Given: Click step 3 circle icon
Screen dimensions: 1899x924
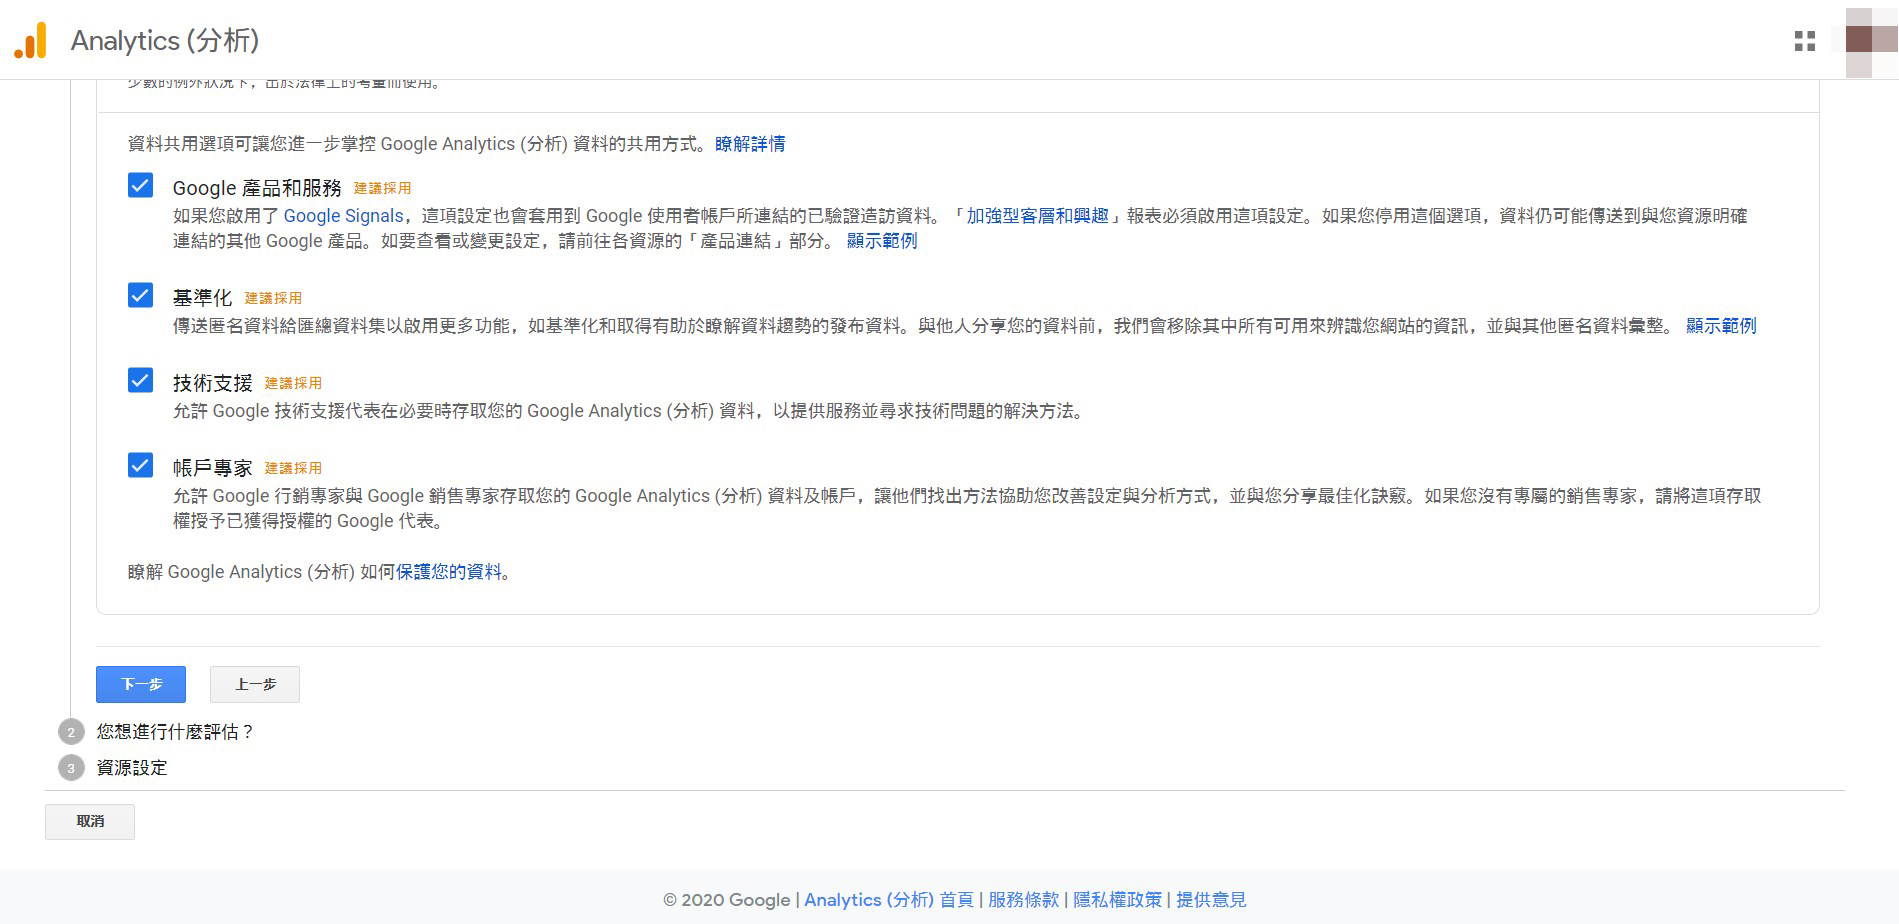Looking at the screenshot, I should pyautogui.click(x=71, y=768).
